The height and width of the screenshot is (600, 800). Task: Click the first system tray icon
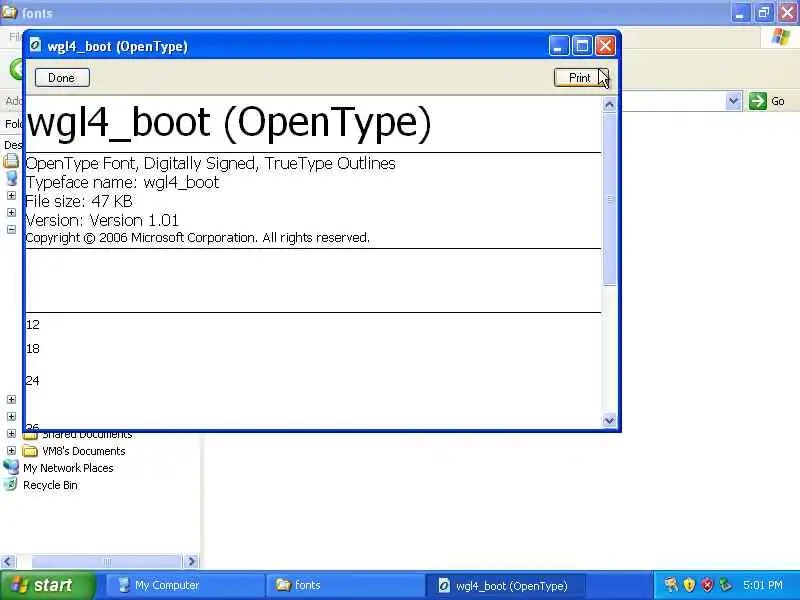tap(671, 585)
